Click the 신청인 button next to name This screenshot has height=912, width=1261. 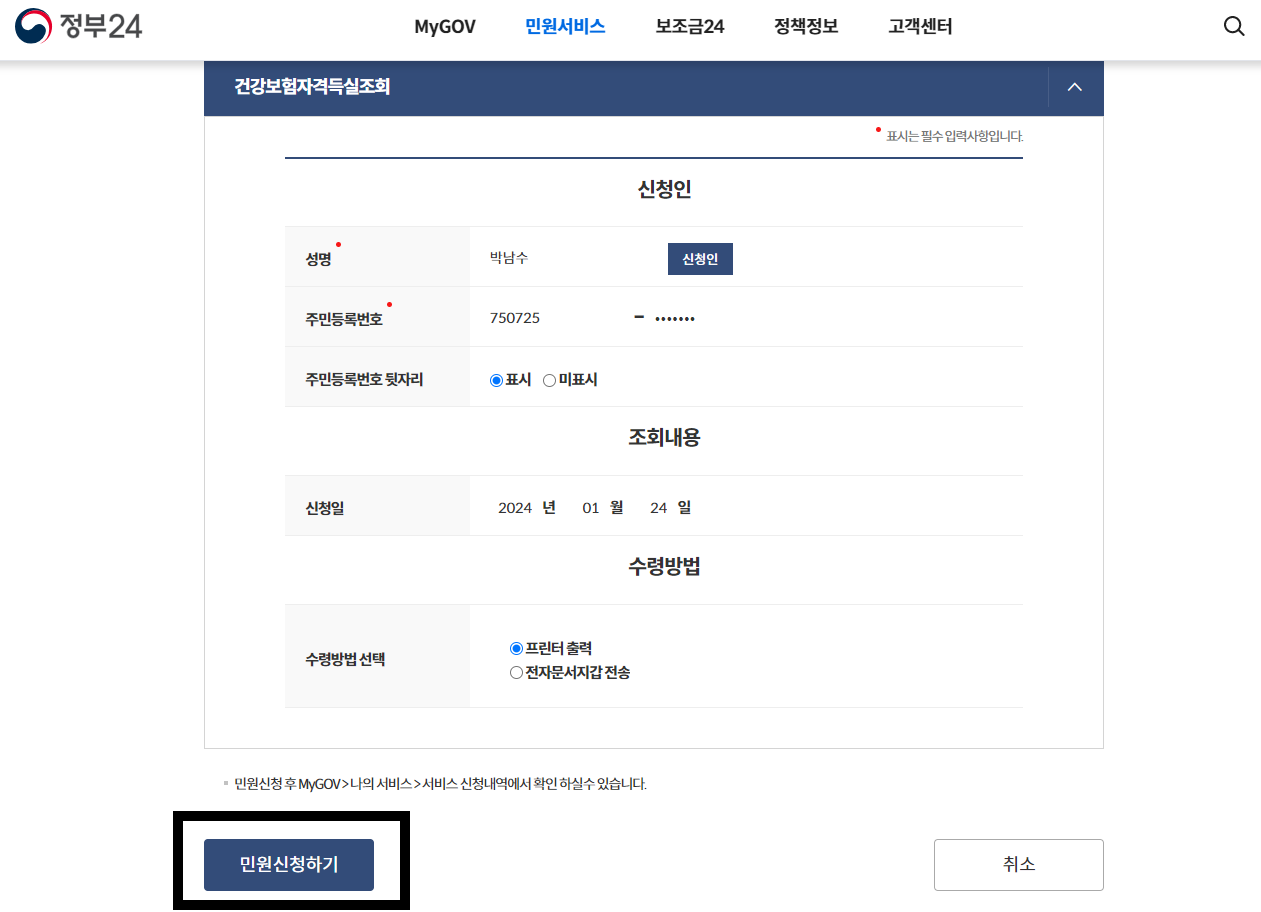[700, 259]
